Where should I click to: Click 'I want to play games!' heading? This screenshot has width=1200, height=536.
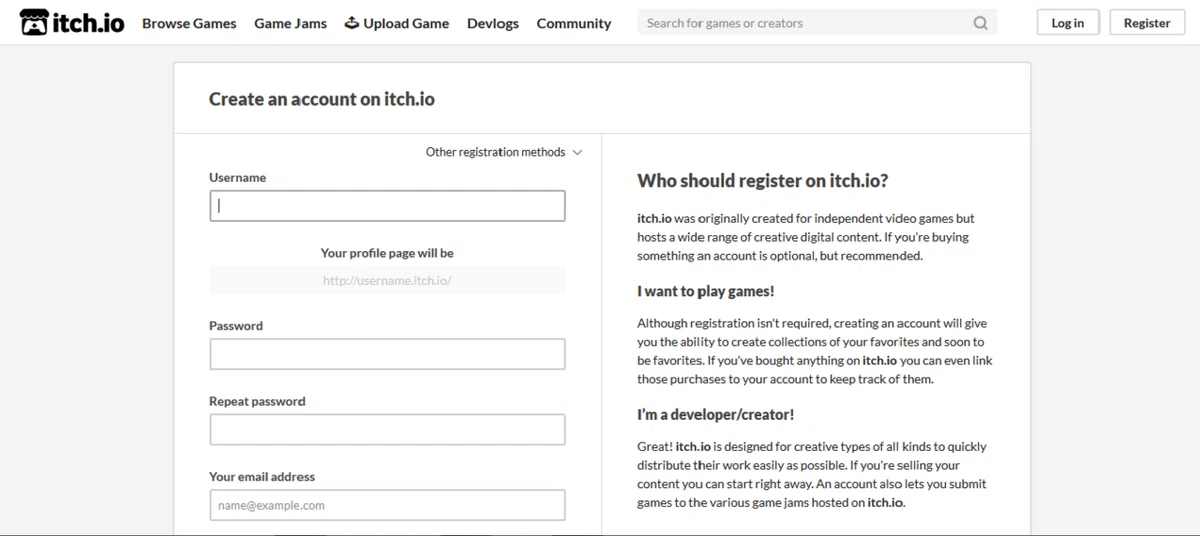706,291
